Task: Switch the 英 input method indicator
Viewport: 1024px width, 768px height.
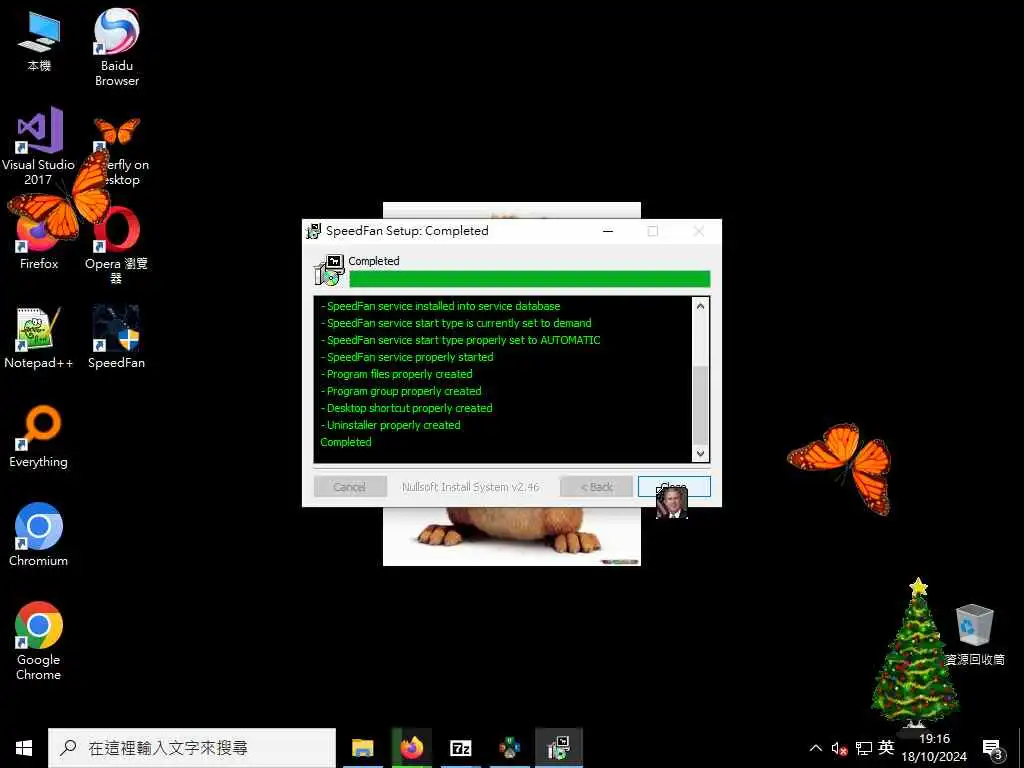Action: click(x=886, y=748)
